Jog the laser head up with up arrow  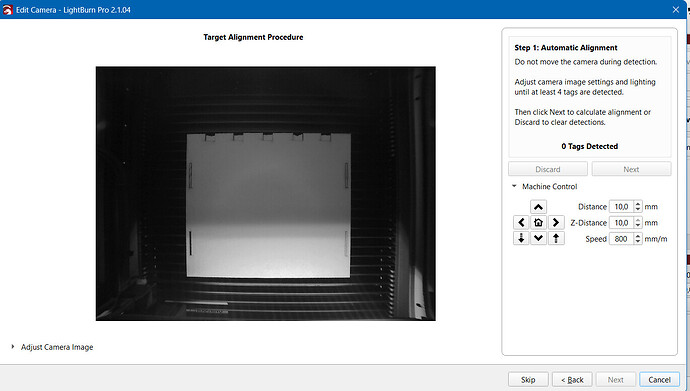click(x=538, y=207)
